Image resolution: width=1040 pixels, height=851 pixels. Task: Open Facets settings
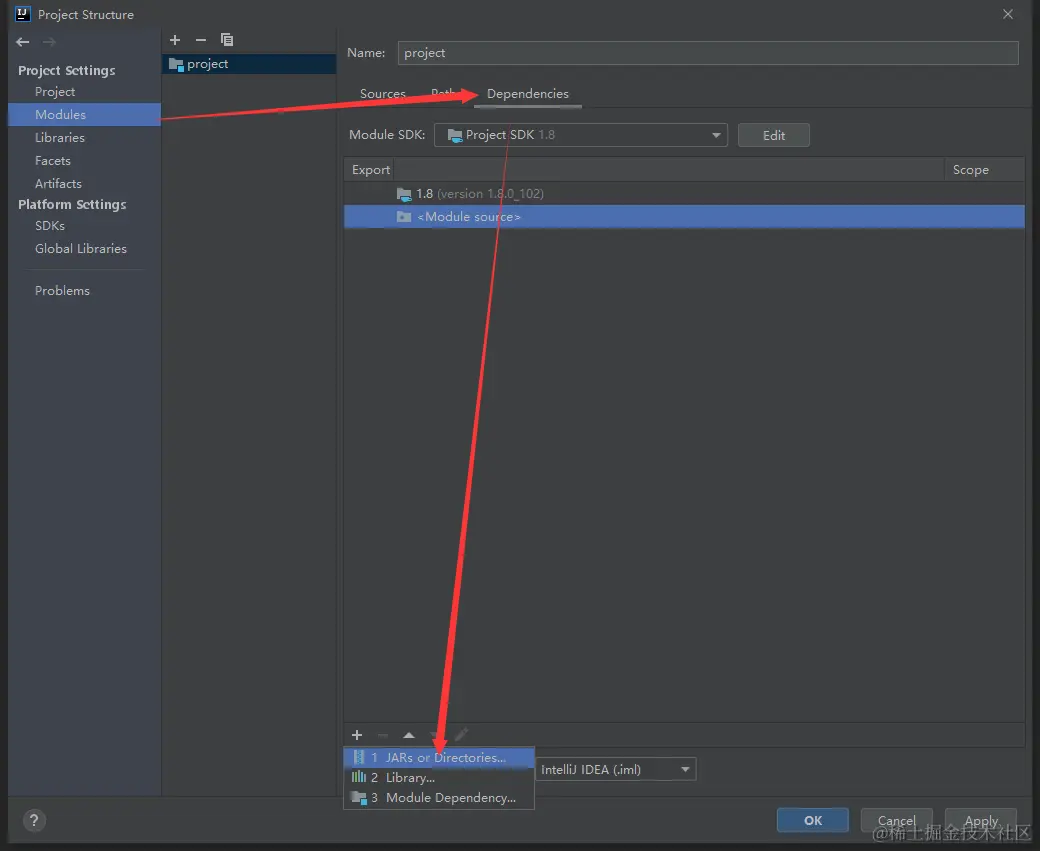point(52,161)
